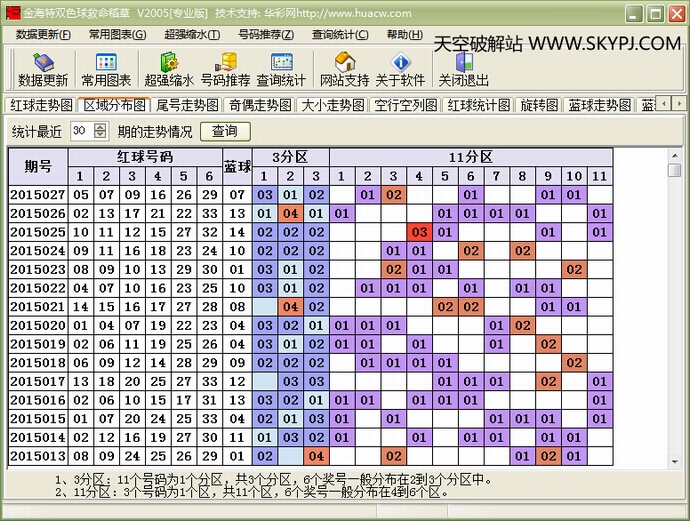Launch the 超强缩水 toolbar tool
Viewport: 690px width, 521px height.
point(168,69)
